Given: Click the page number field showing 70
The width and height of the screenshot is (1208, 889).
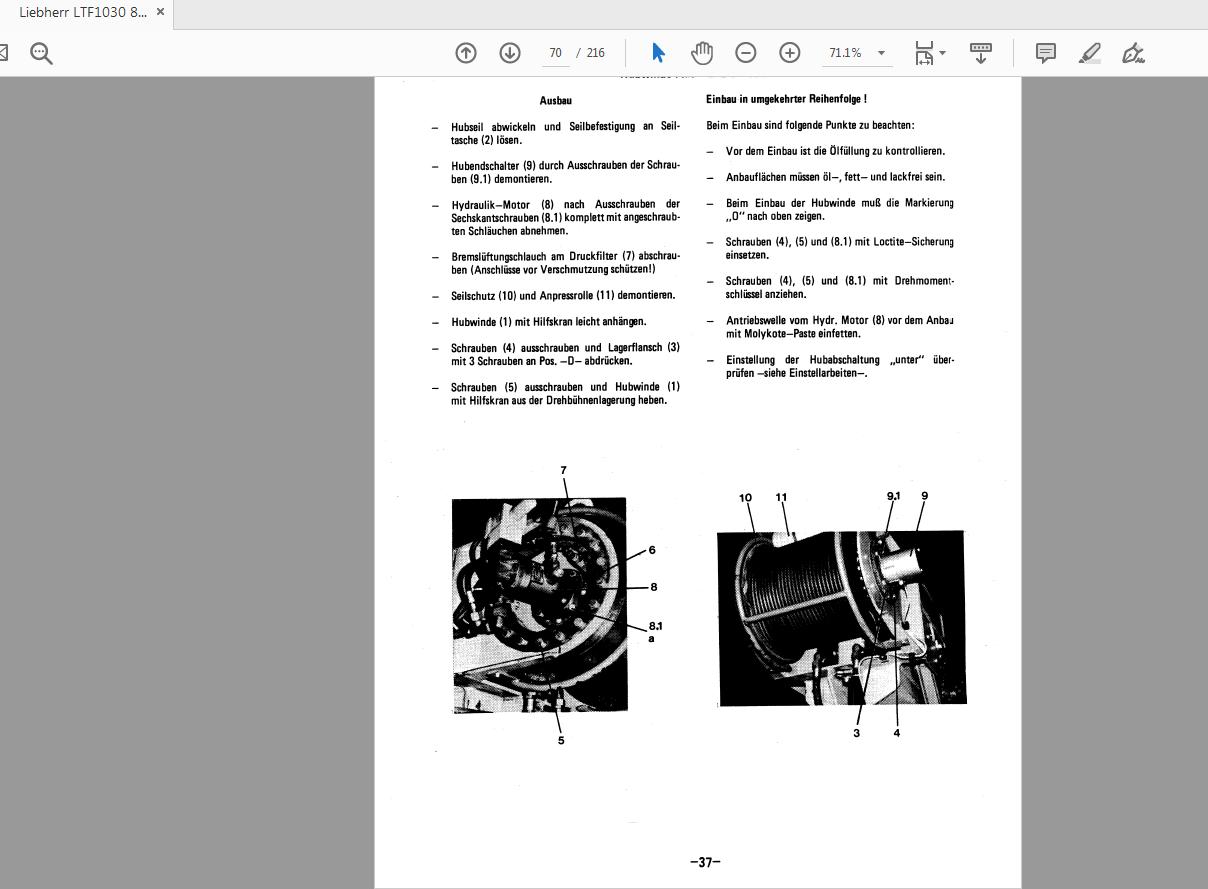Looking at the screenshot, I should [555, 53].
